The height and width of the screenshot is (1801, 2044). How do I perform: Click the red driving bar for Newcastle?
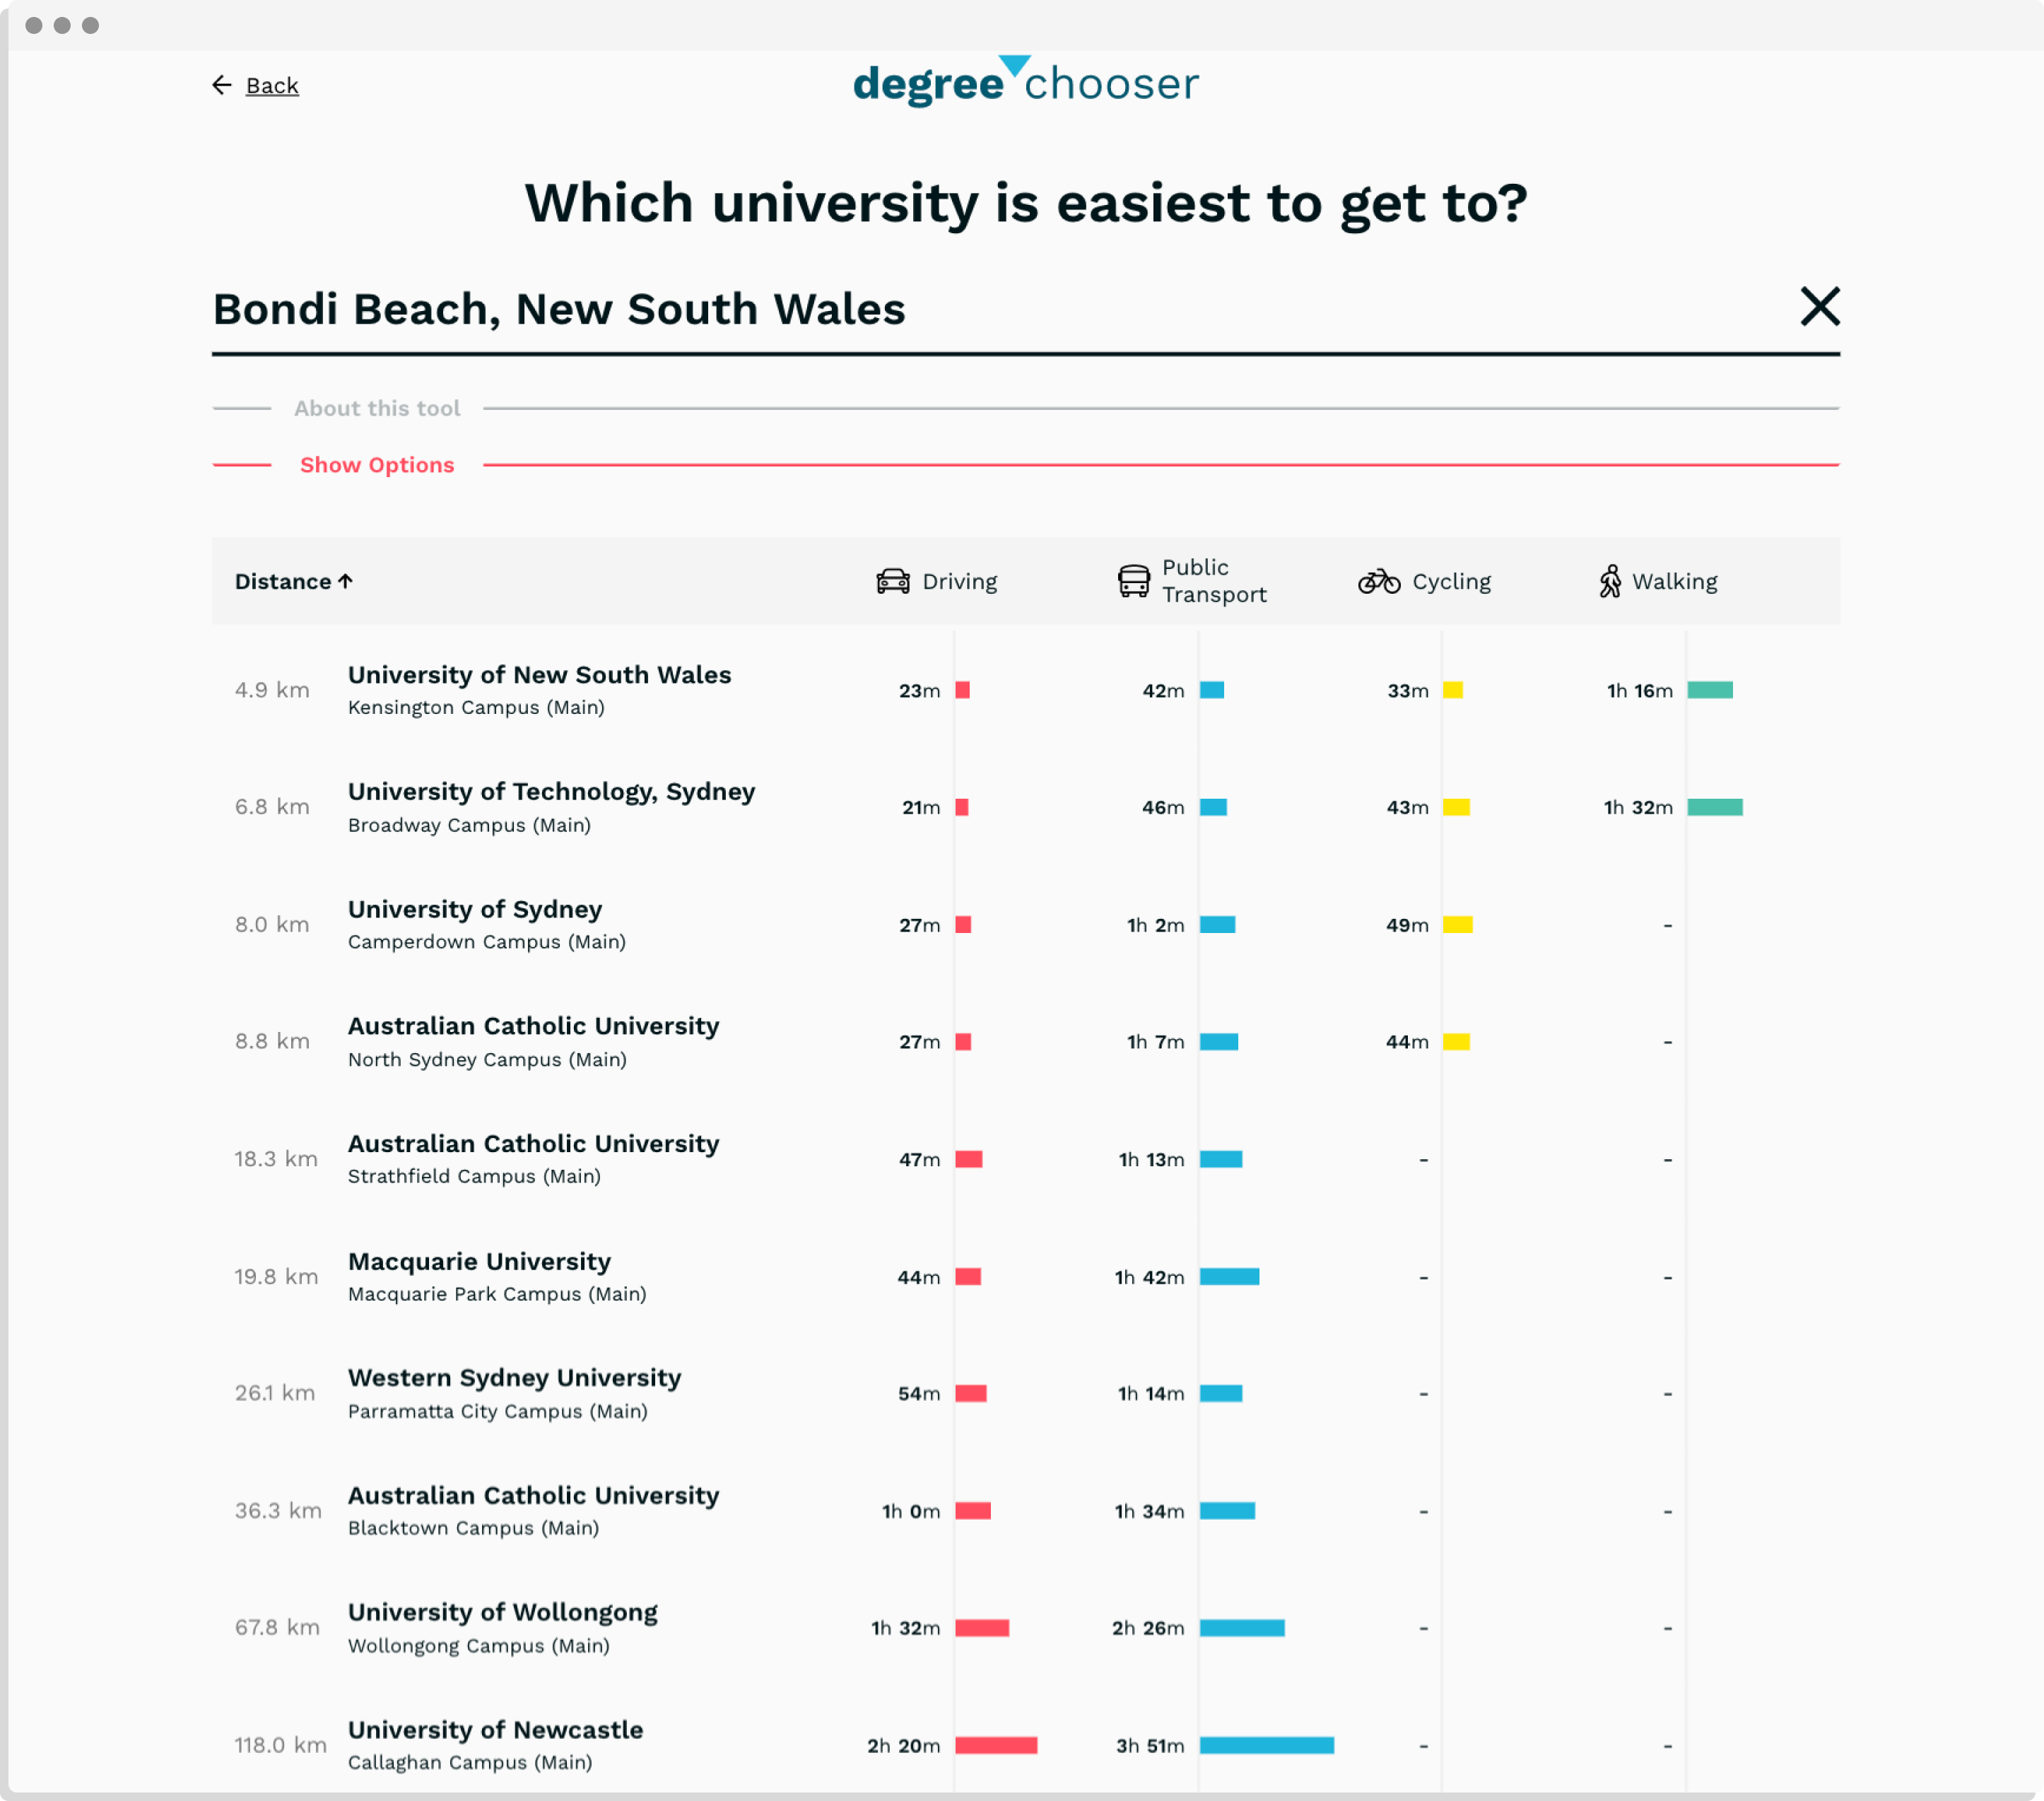[996, 1745]
